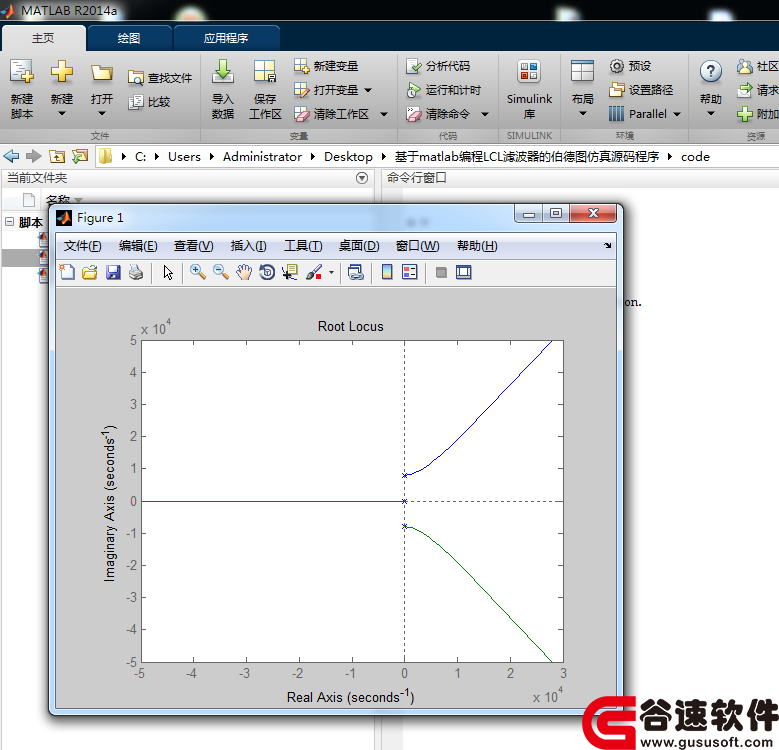Image resolution: width=779 pixels, height=750 pixels.
Task: Click the Help question mark icon
Action: tap(710, 72)
